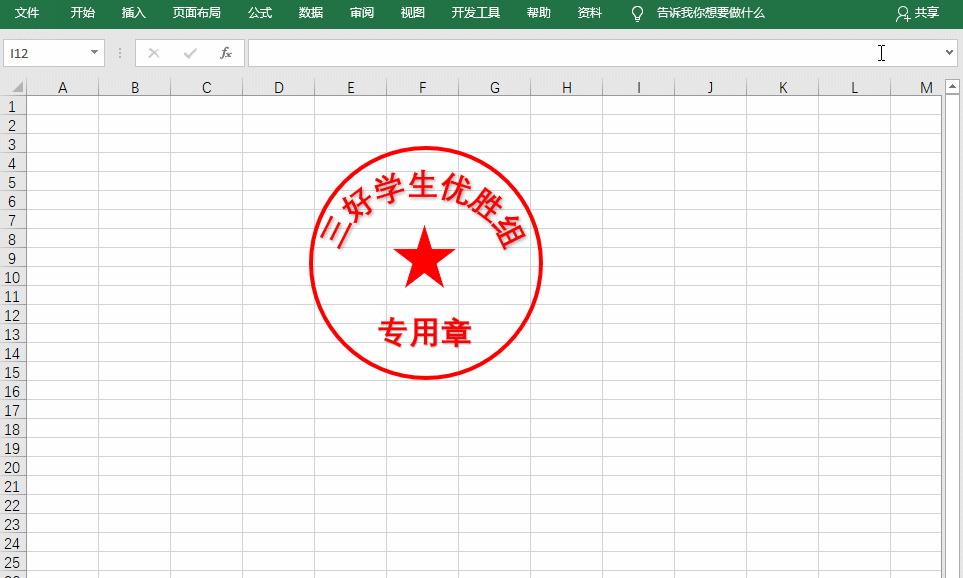This screenshot has width=963, height=578.
Task: Click inside the formula bar input
Action: click(550, 52)
